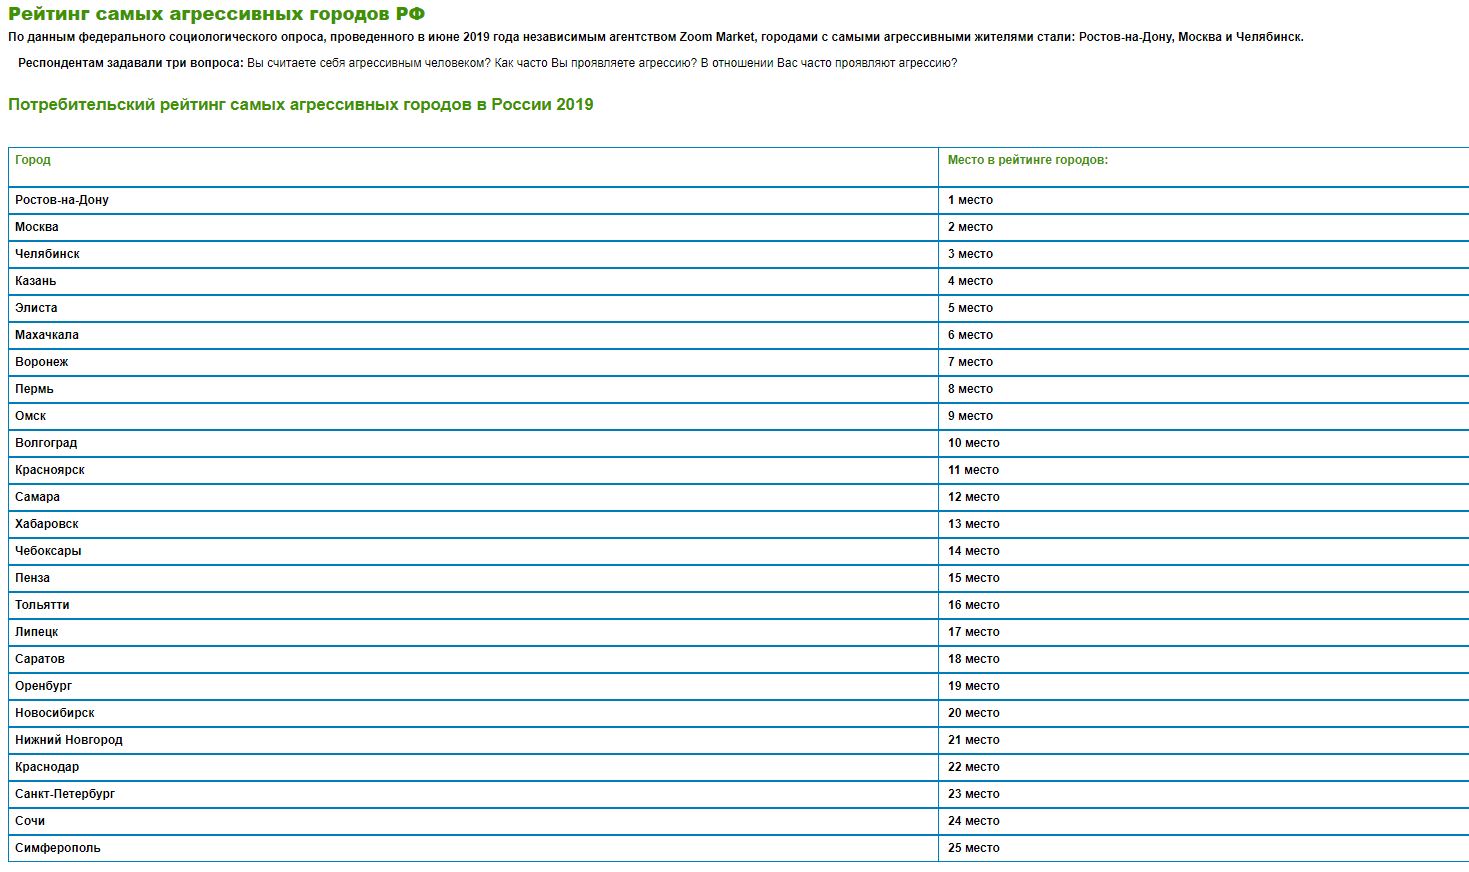Click the "25 место" ranking cell
This screenshot has height=872, width=1469.
click(973, 848)
